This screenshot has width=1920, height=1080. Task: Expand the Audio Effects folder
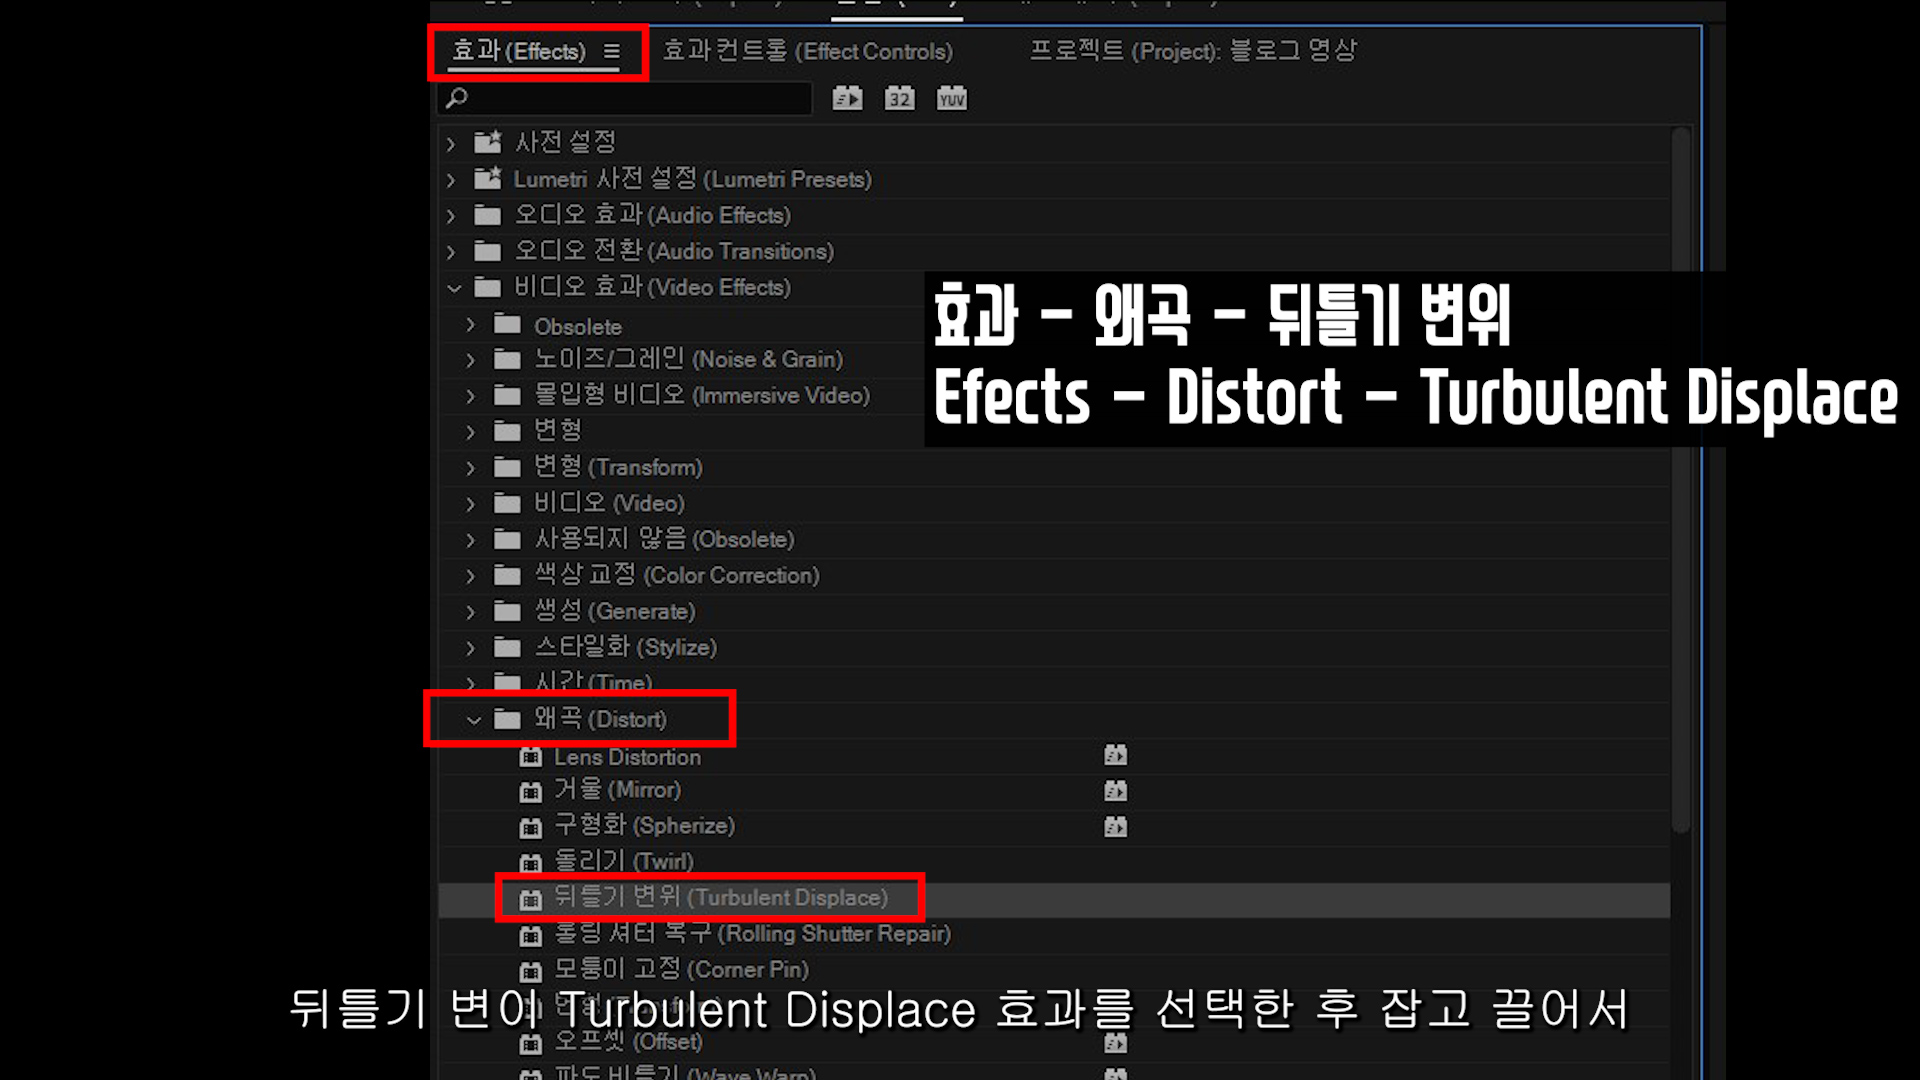(x=451, y=216)
